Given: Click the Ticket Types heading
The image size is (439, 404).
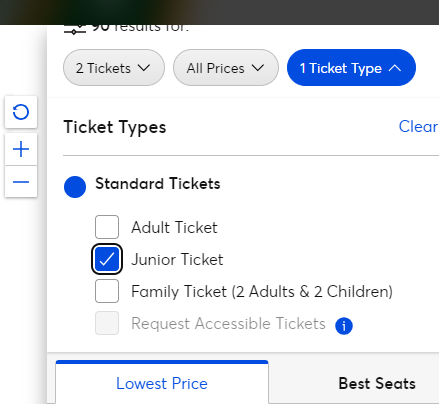Looking at the screenshot, I should pyautogui.click(x=115, y=127).
